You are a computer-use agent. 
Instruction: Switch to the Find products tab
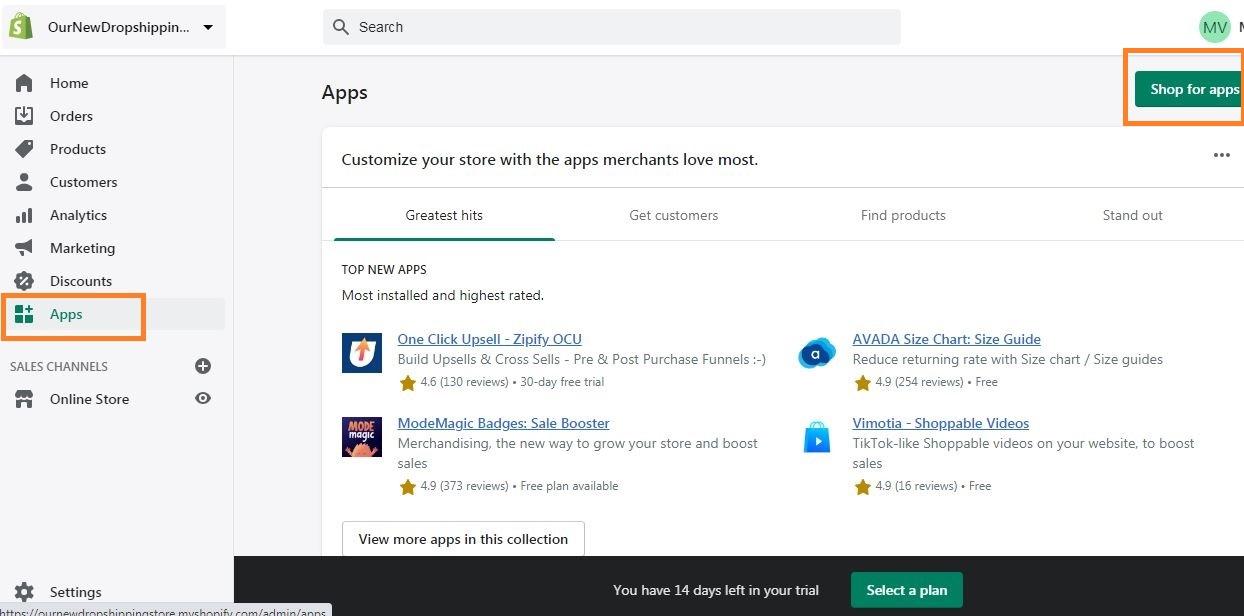click(x=903, y=215)
